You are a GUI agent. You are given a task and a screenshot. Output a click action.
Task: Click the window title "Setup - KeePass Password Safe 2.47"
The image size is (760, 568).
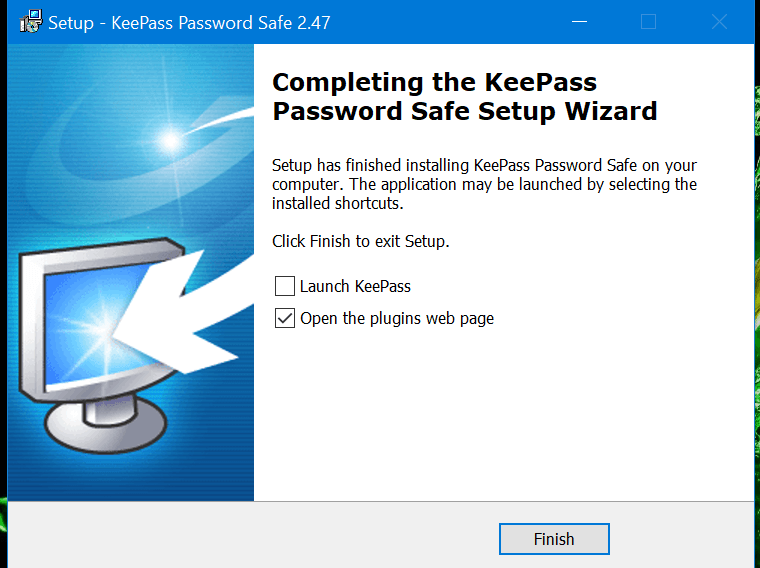pyautogui.click(x=189, y=23)
